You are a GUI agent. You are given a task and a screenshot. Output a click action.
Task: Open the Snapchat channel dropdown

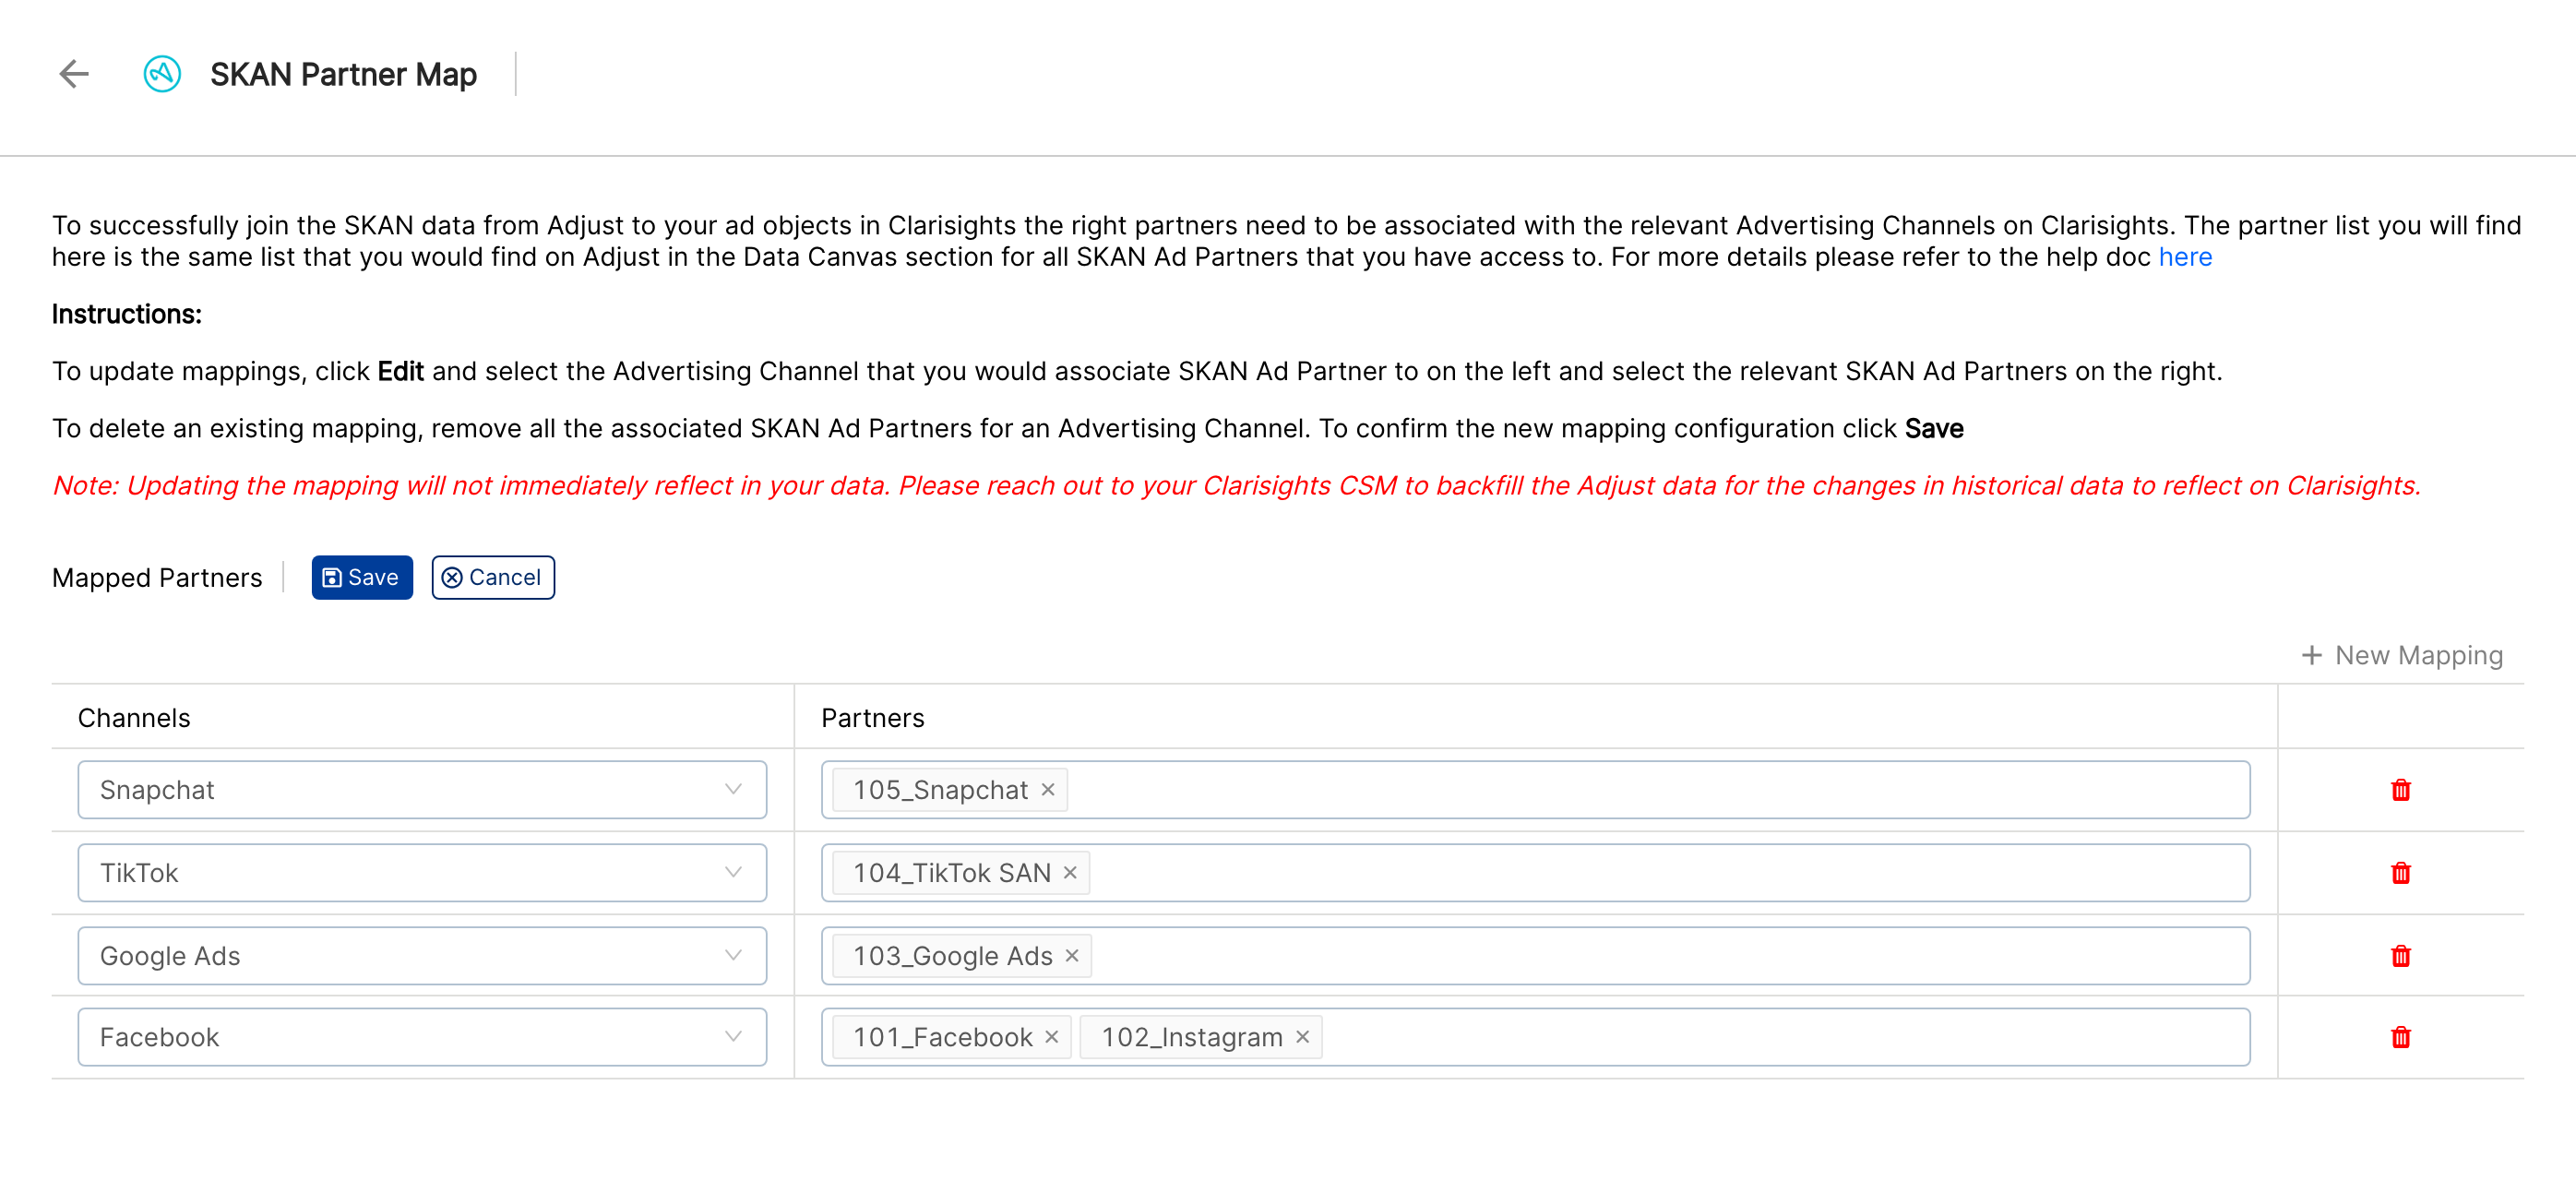coord(422,790)
